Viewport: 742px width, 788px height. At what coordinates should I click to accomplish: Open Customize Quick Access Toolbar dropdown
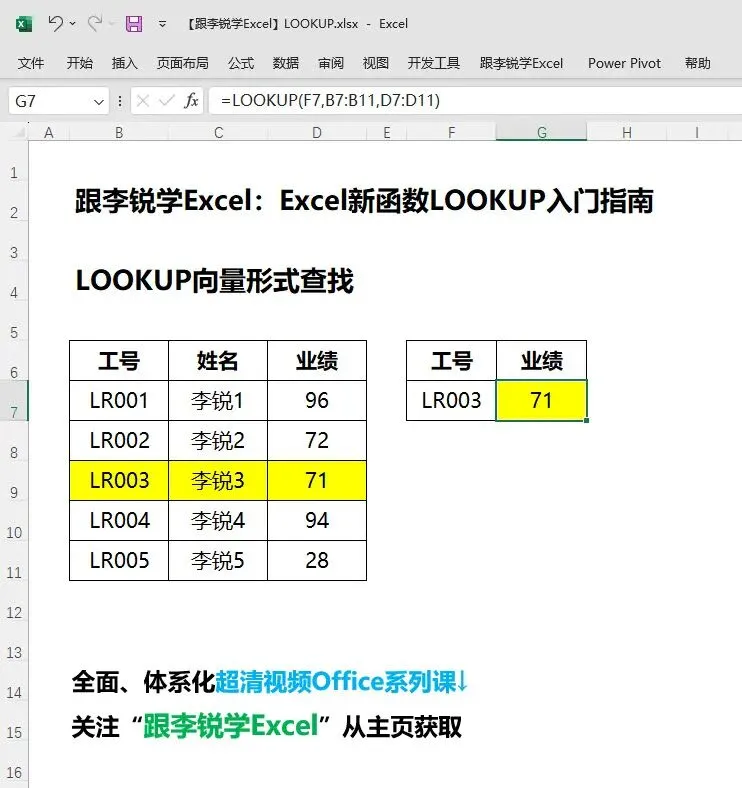(162, 24)
